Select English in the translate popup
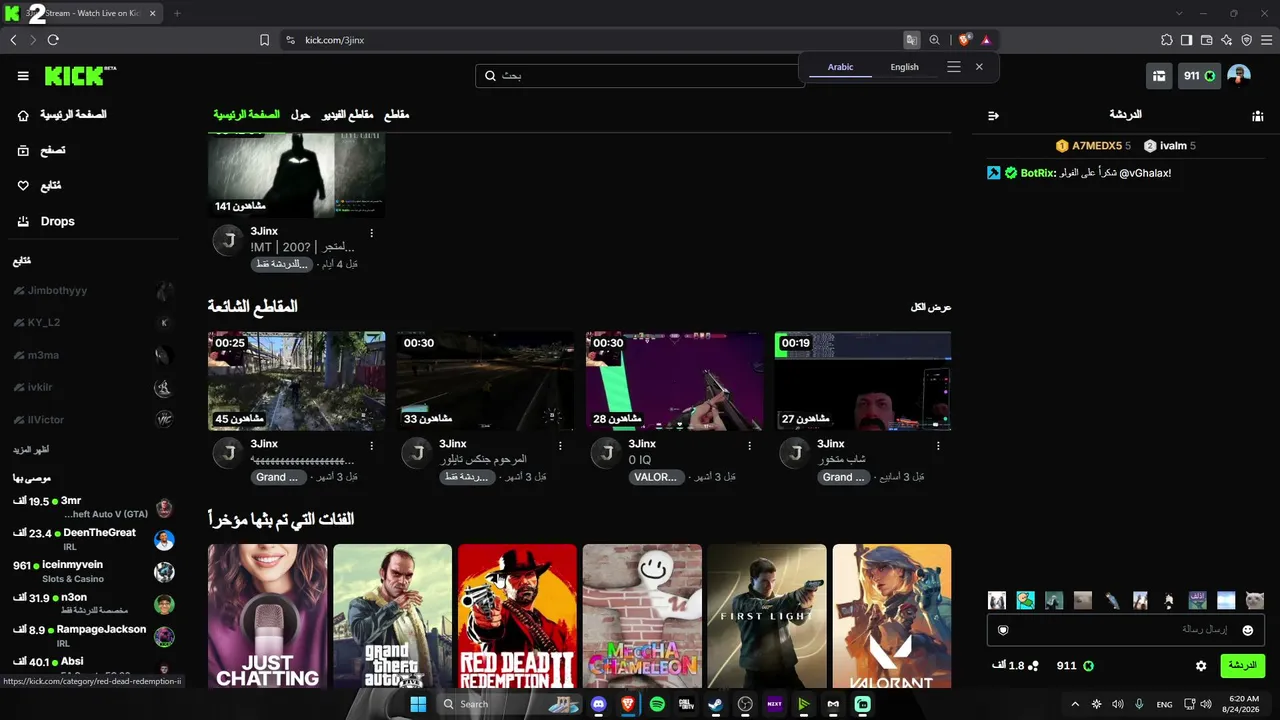The height and width of the screenshot is (720, 1280). 904,67
